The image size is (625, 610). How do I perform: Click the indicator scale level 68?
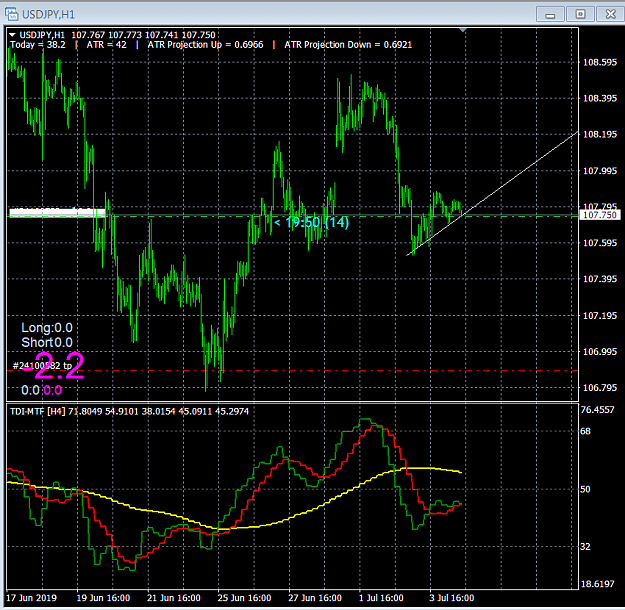pyautogui.click(x=585, y=431)
